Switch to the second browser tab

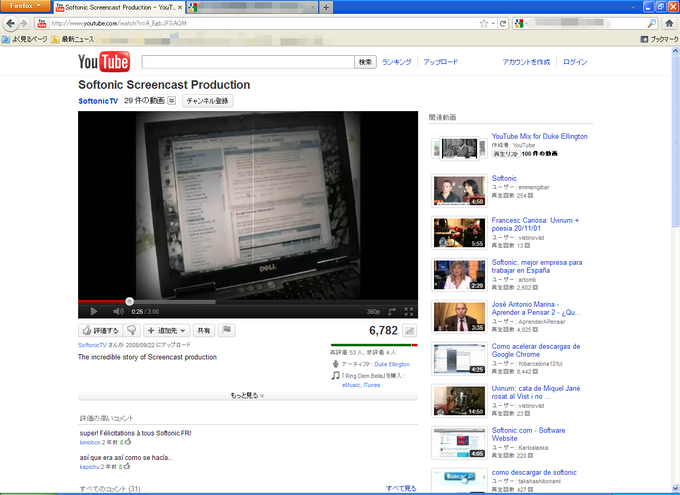pyautogui.click(x=252, y=7)
